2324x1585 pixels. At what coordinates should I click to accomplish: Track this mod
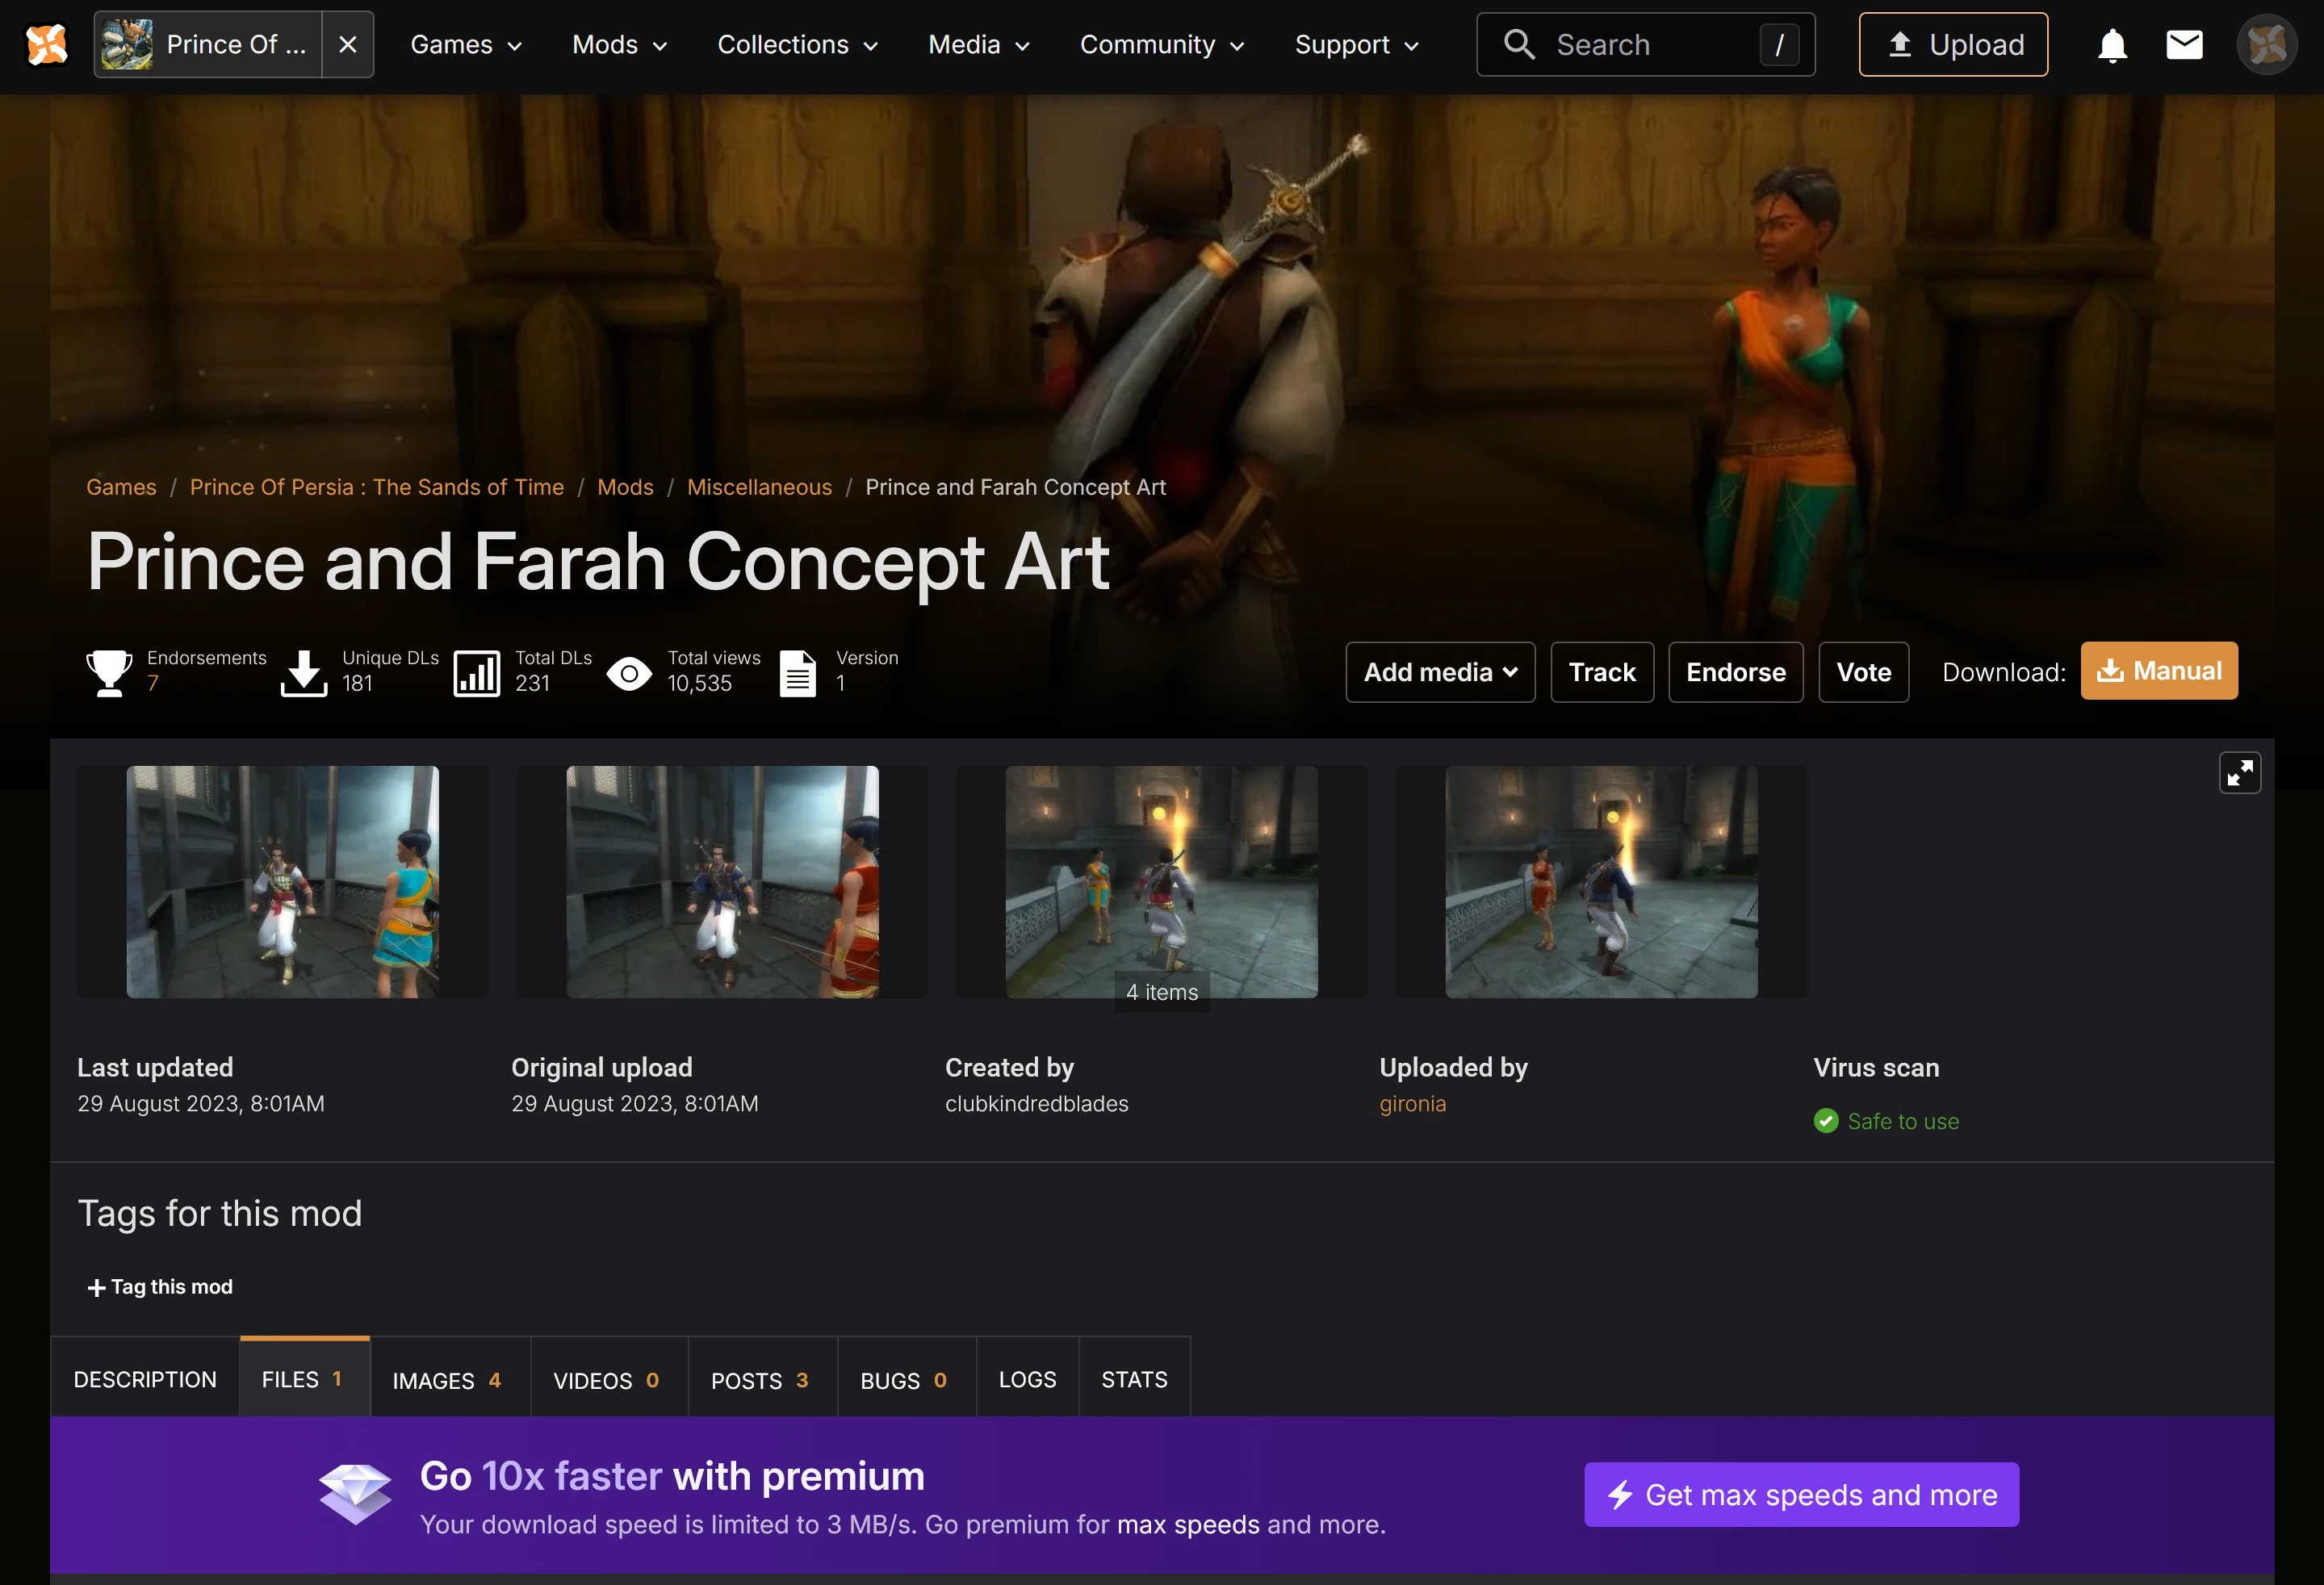coord(1602,672)
